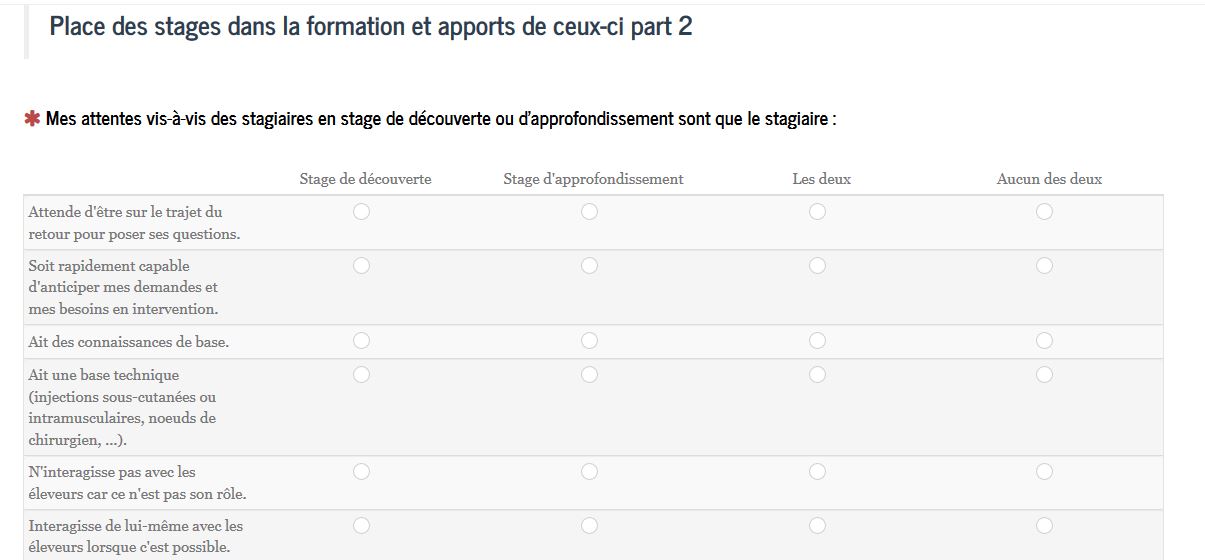Choose 'Aucun des deux' for 'N'interagisse pas avec les éleveurs'
The image size is (1205, 560).
pyautogui.click(x=1044, y=471)
